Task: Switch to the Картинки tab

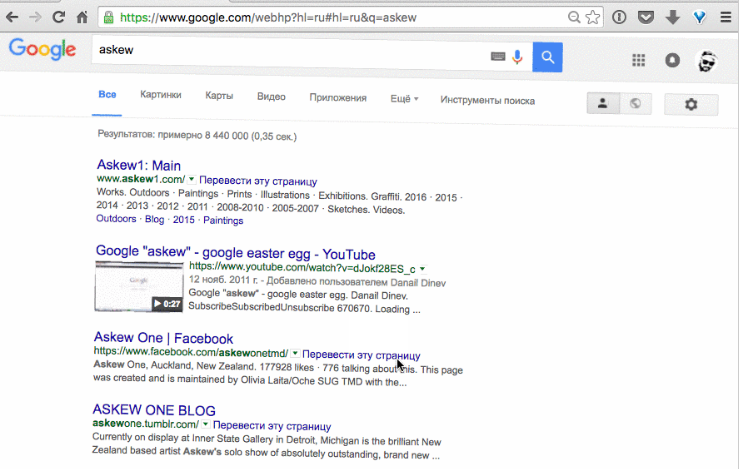Action: [161, 95]
